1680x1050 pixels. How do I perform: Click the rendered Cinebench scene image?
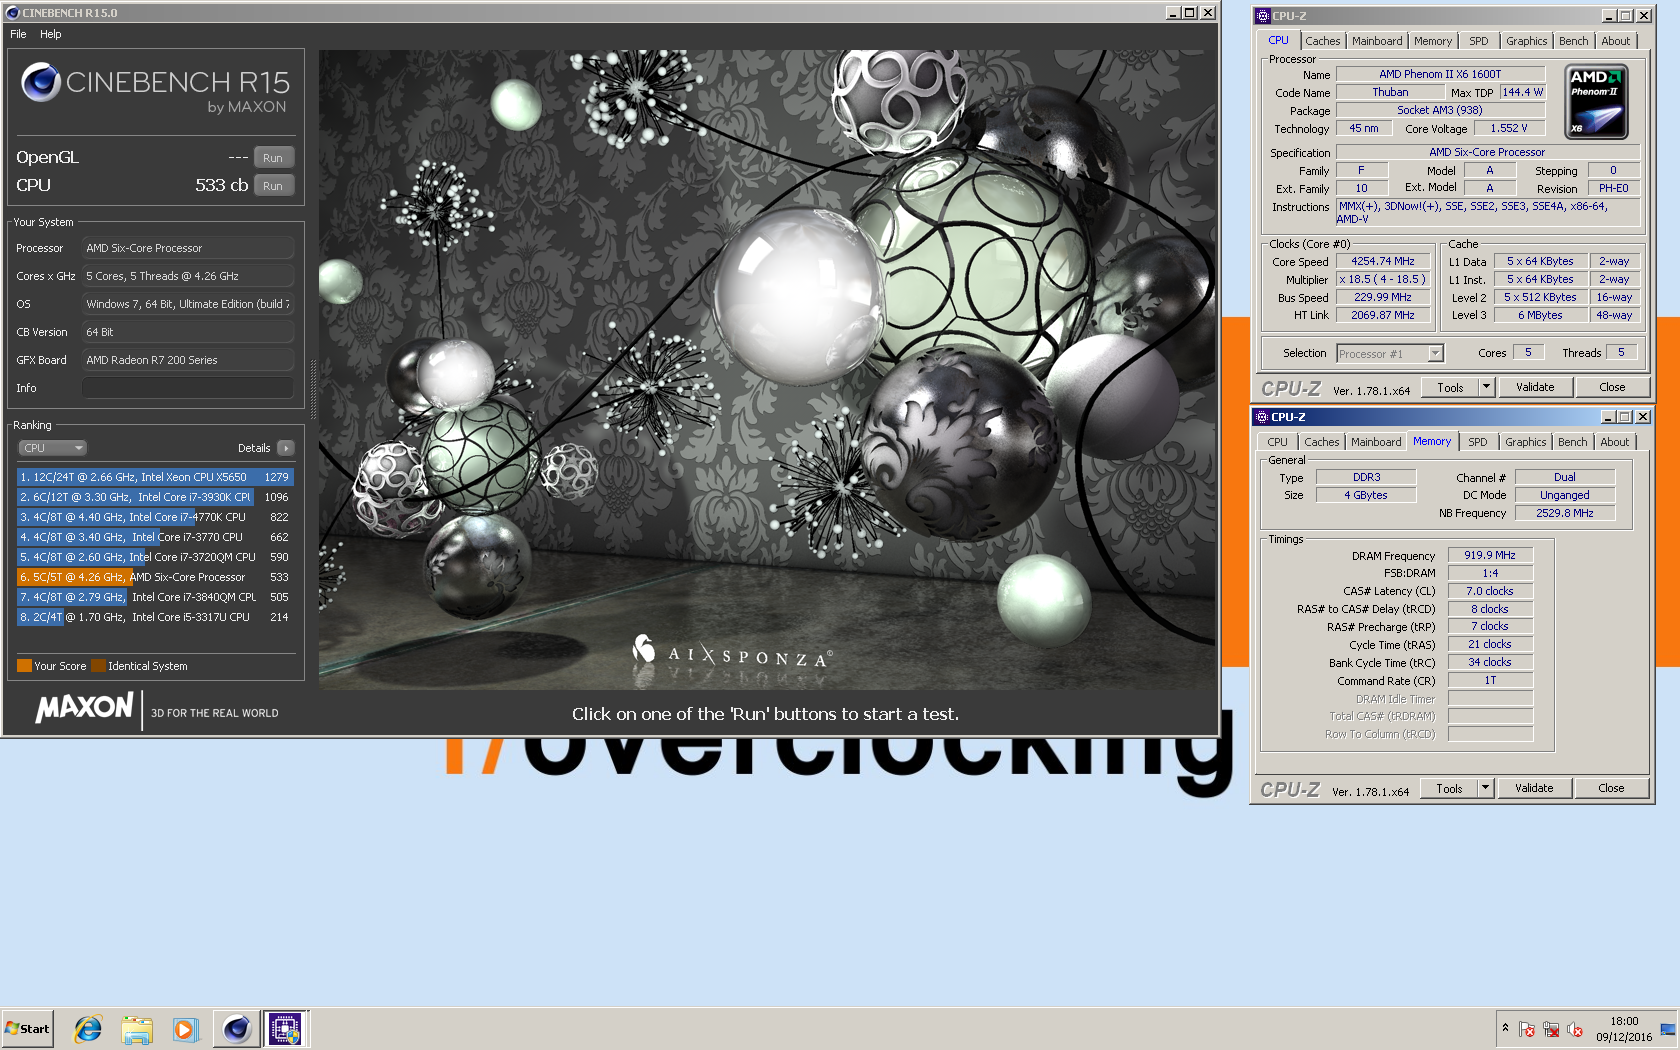tap(767, 369)
